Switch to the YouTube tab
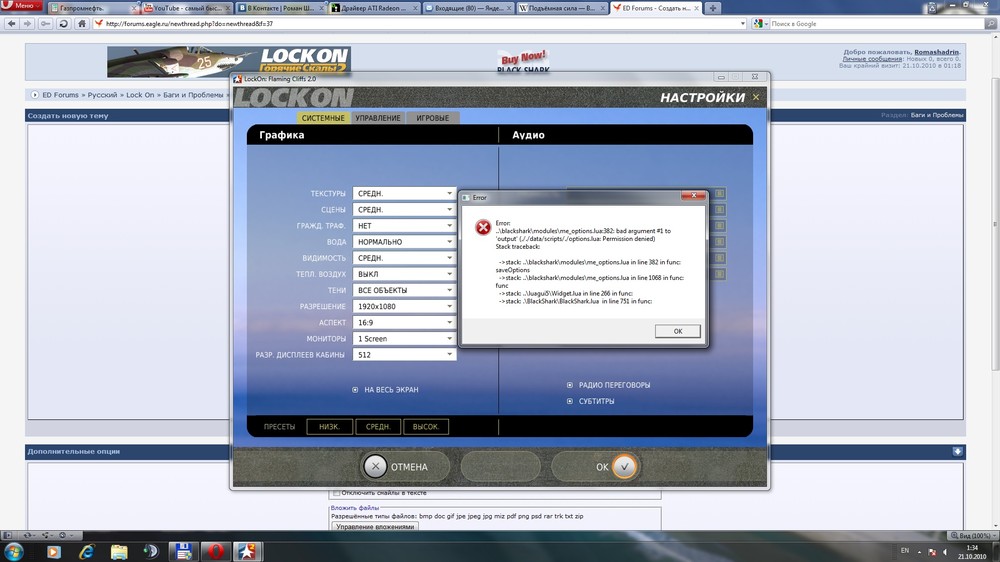Image resolution: width=1000 pixels, height=562 pixels. coord(188,8)
